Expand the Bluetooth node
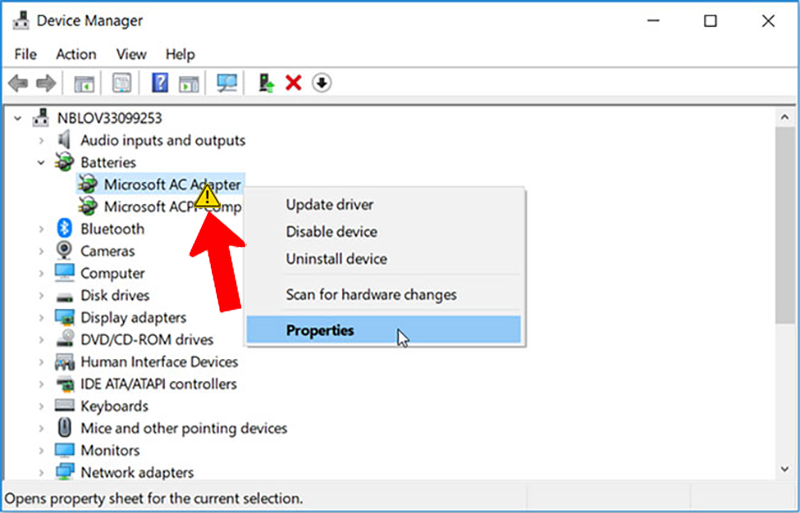The width and height of the screenshot is (800, 513). pos(41,229)
